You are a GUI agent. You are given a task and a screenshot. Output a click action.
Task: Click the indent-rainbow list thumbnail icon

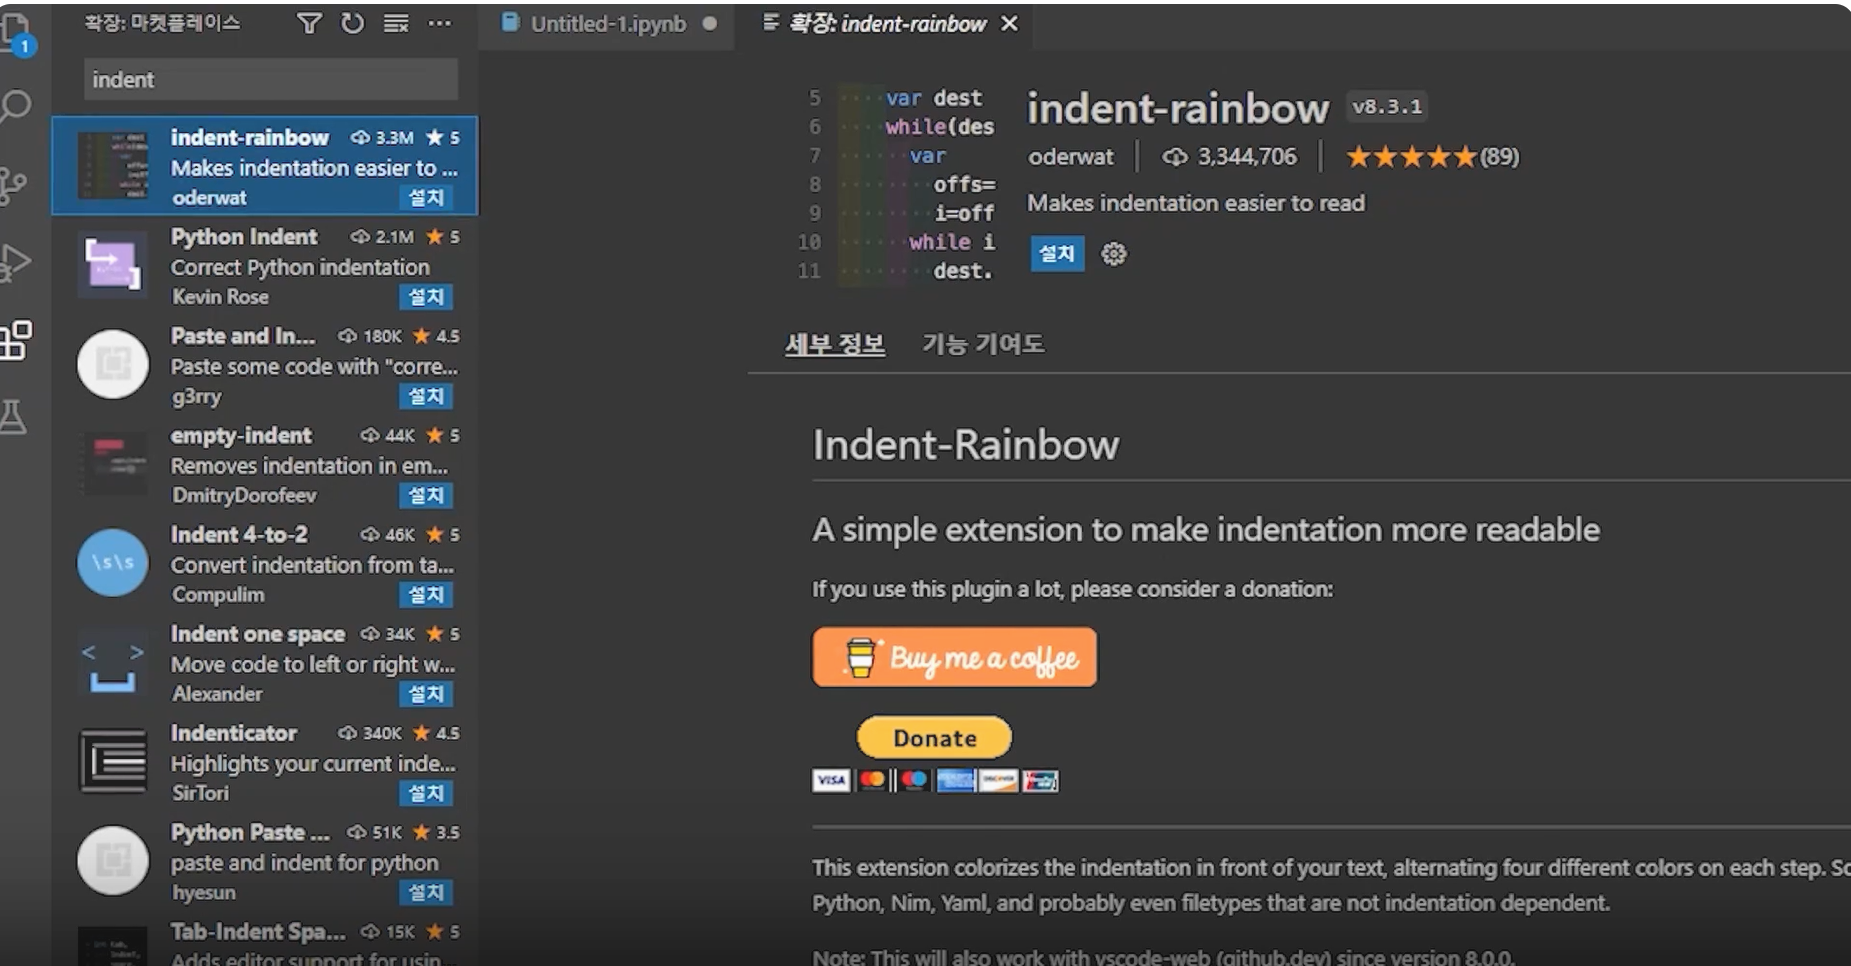coord(113,166)
